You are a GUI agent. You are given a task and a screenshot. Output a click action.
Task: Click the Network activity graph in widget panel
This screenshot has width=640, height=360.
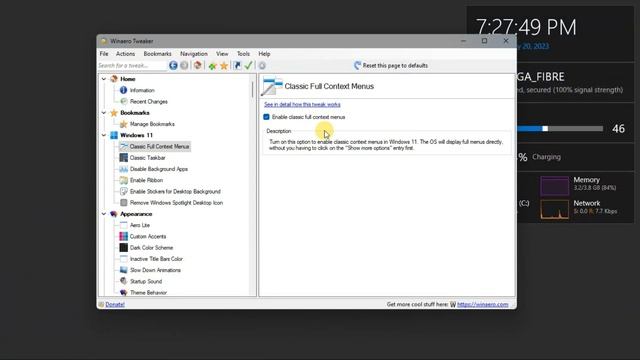[554, 209]
